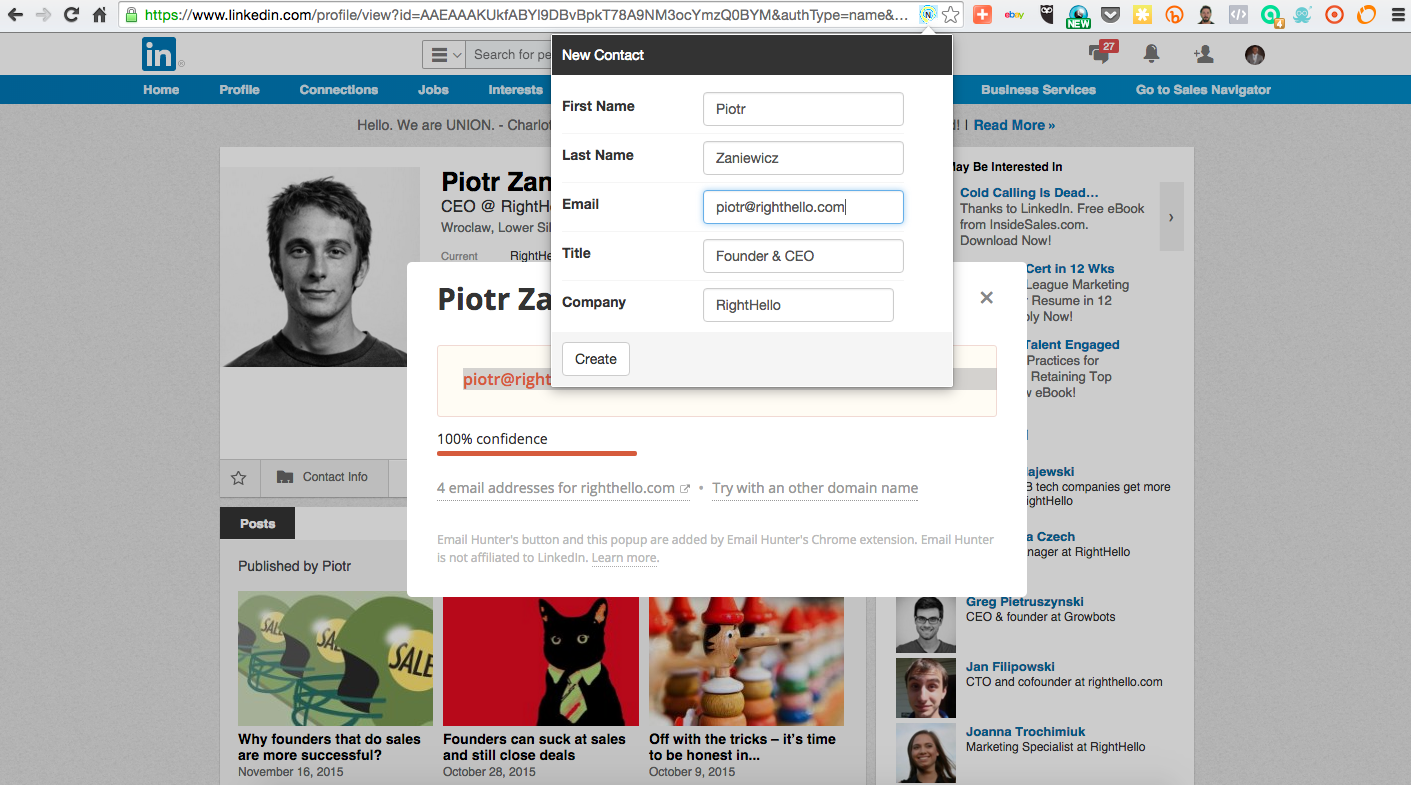Expand the search category dropdown
1411x785 pixels.
445,55
